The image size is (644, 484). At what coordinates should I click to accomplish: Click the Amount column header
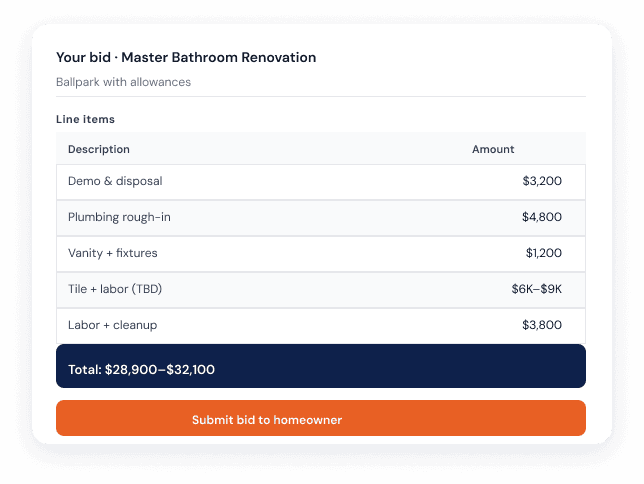pyautogui.click(x=493, y=149)
